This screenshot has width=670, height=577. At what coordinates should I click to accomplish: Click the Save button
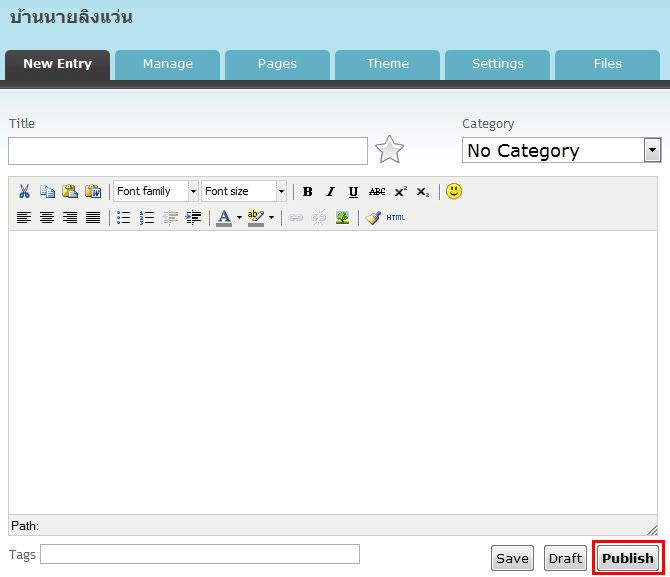pos(512,558)
